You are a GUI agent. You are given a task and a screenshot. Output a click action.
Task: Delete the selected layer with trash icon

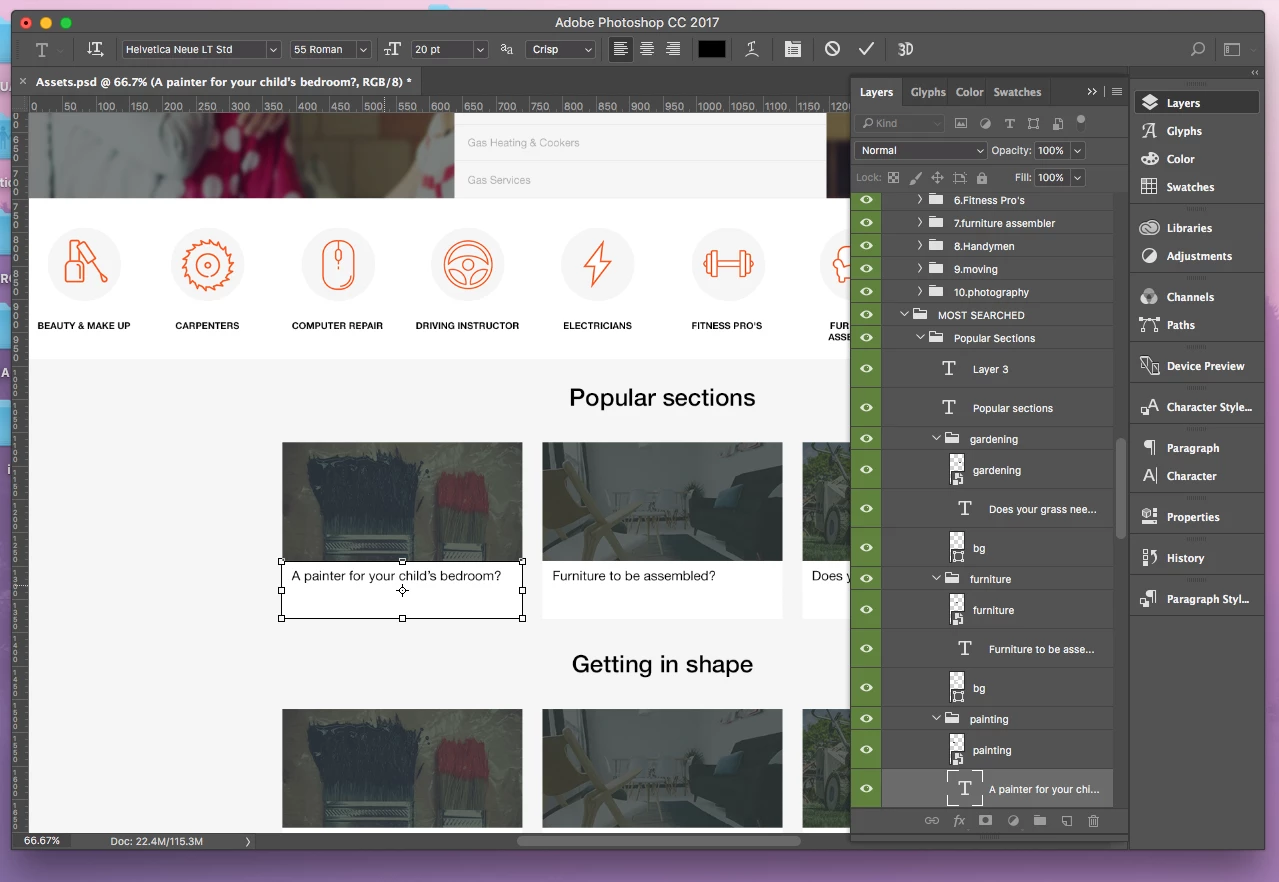coord(1093,821)
